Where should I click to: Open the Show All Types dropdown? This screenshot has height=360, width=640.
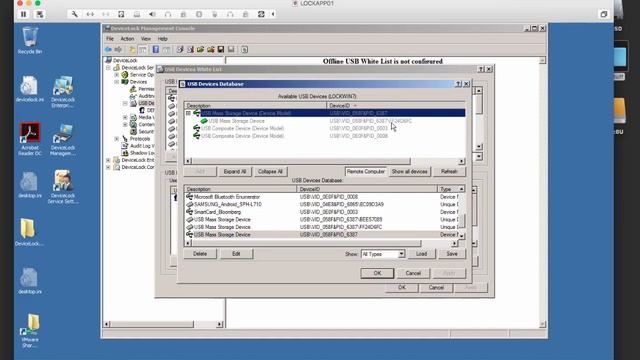pos(401,254)
